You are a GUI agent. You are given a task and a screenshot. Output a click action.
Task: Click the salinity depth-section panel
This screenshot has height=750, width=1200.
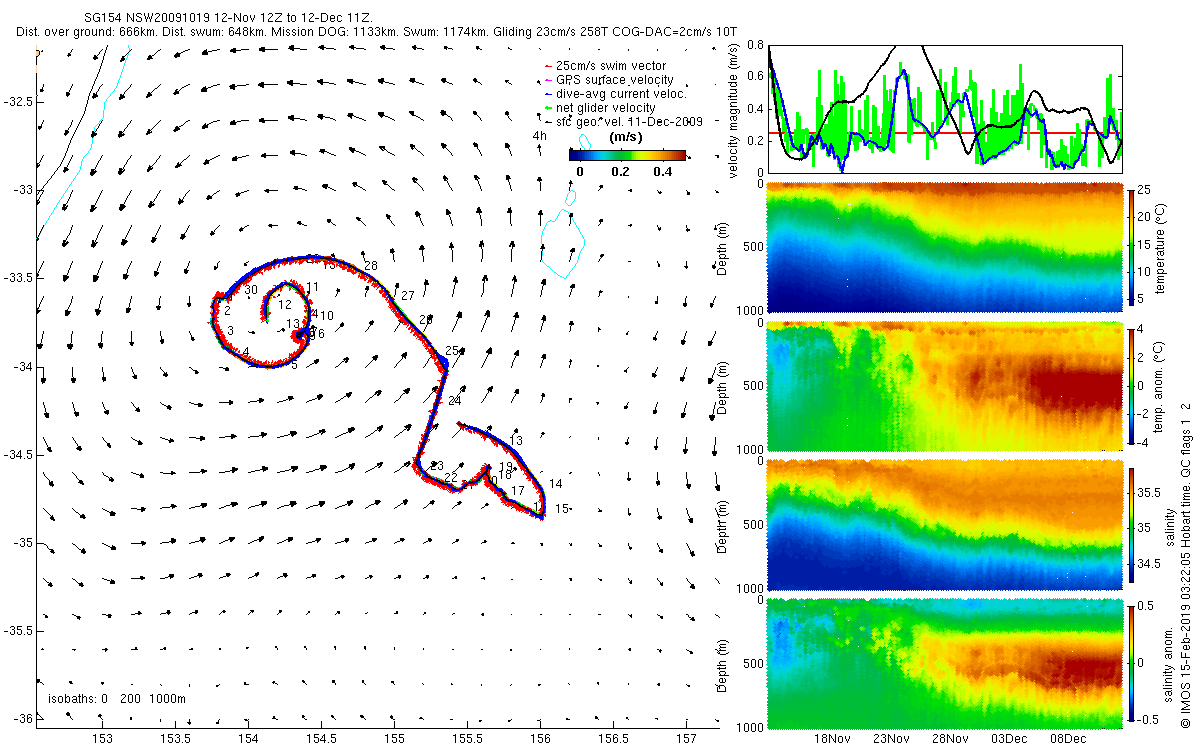coord(944,524)
